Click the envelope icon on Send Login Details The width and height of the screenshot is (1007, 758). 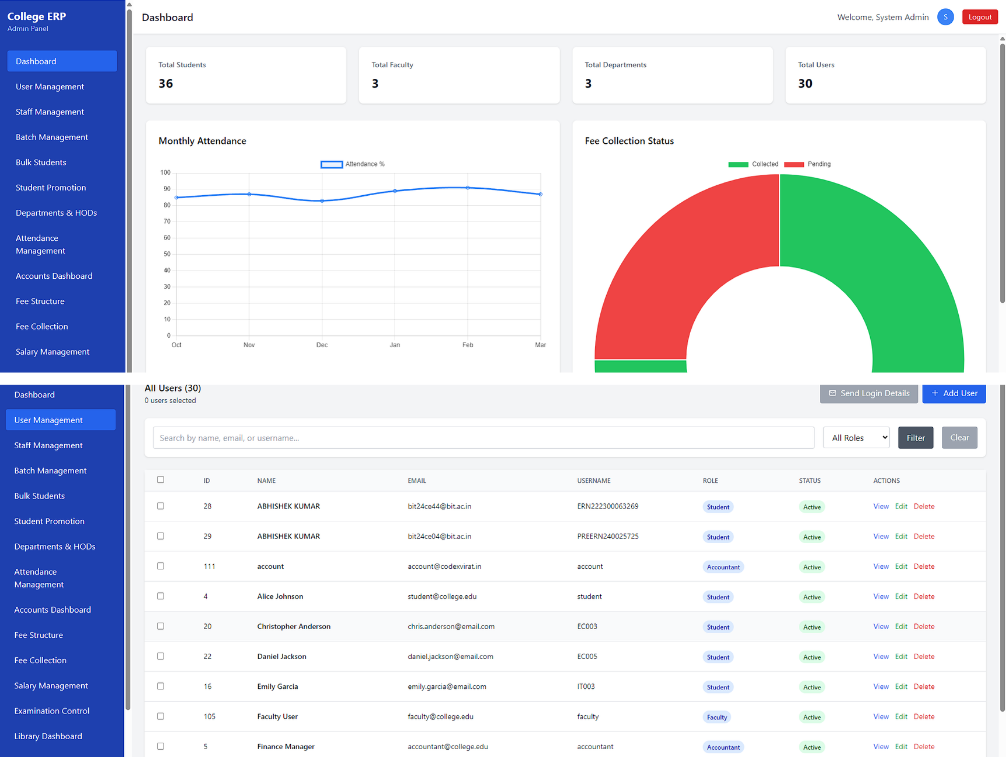(x=832, y=394)
